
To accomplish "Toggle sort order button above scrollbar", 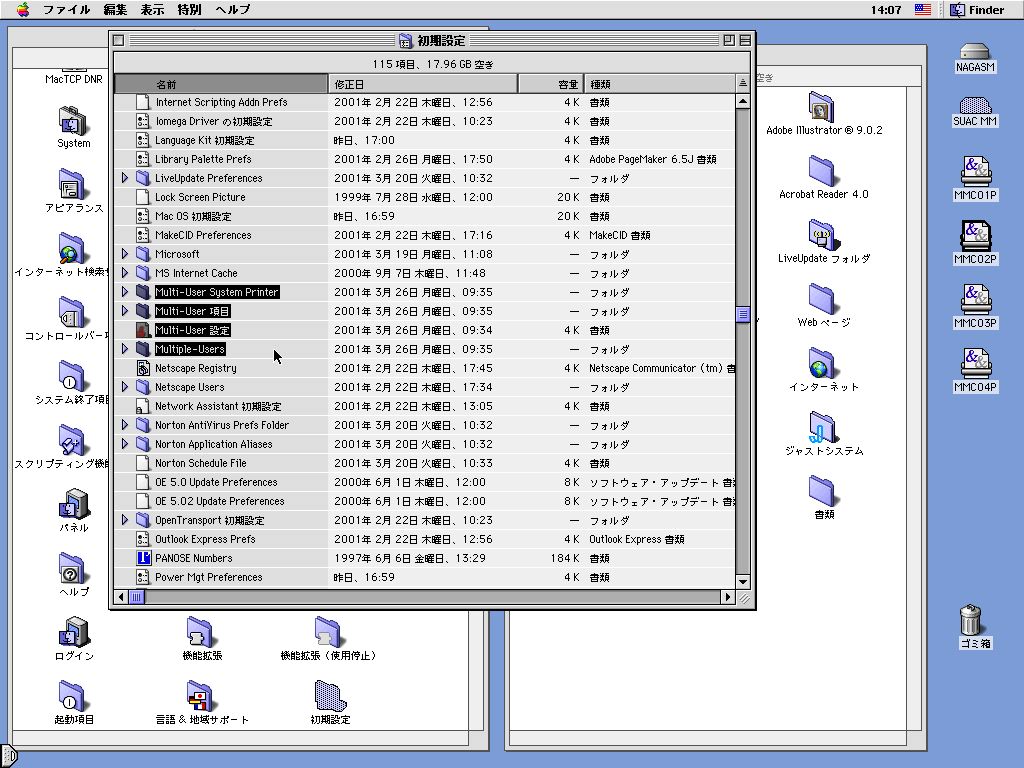I will [743, 84].
